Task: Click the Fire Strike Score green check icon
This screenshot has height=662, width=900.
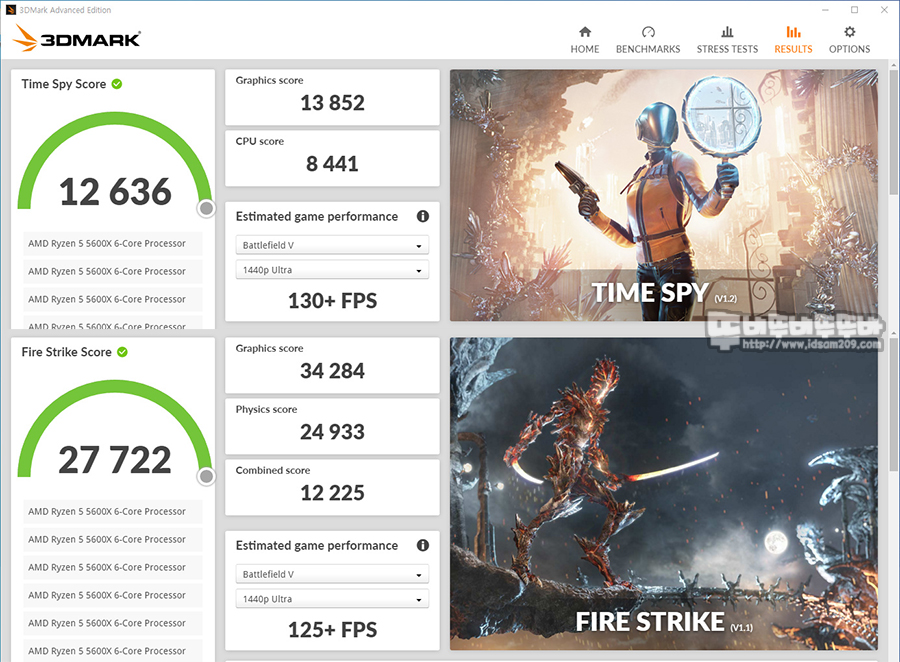Action: tap(122, 352)
